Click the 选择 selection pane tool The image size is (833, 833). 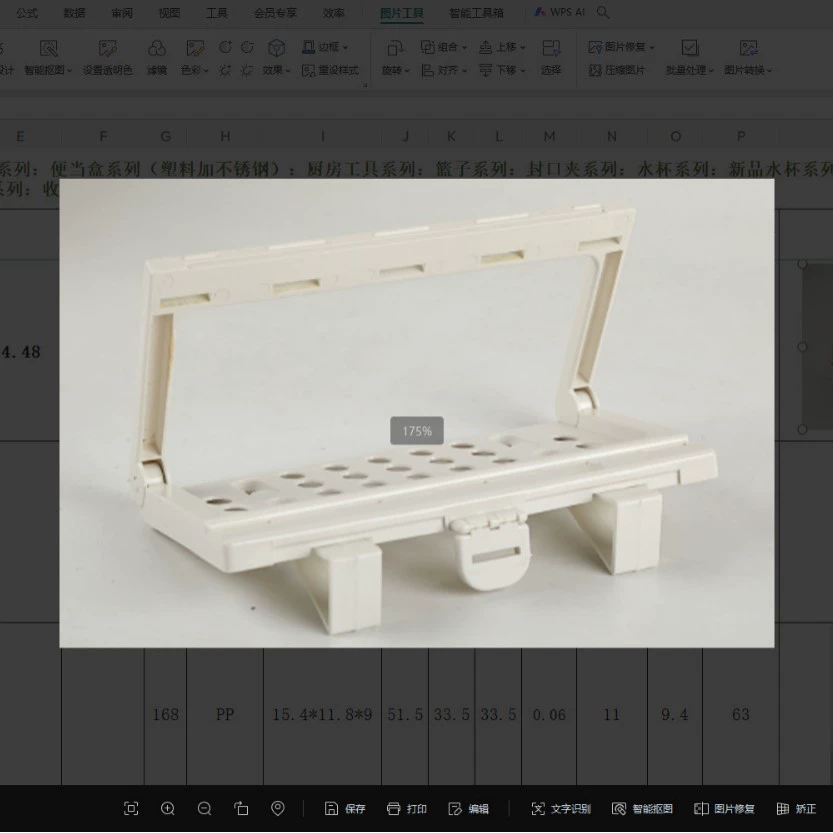click(551, 57)
